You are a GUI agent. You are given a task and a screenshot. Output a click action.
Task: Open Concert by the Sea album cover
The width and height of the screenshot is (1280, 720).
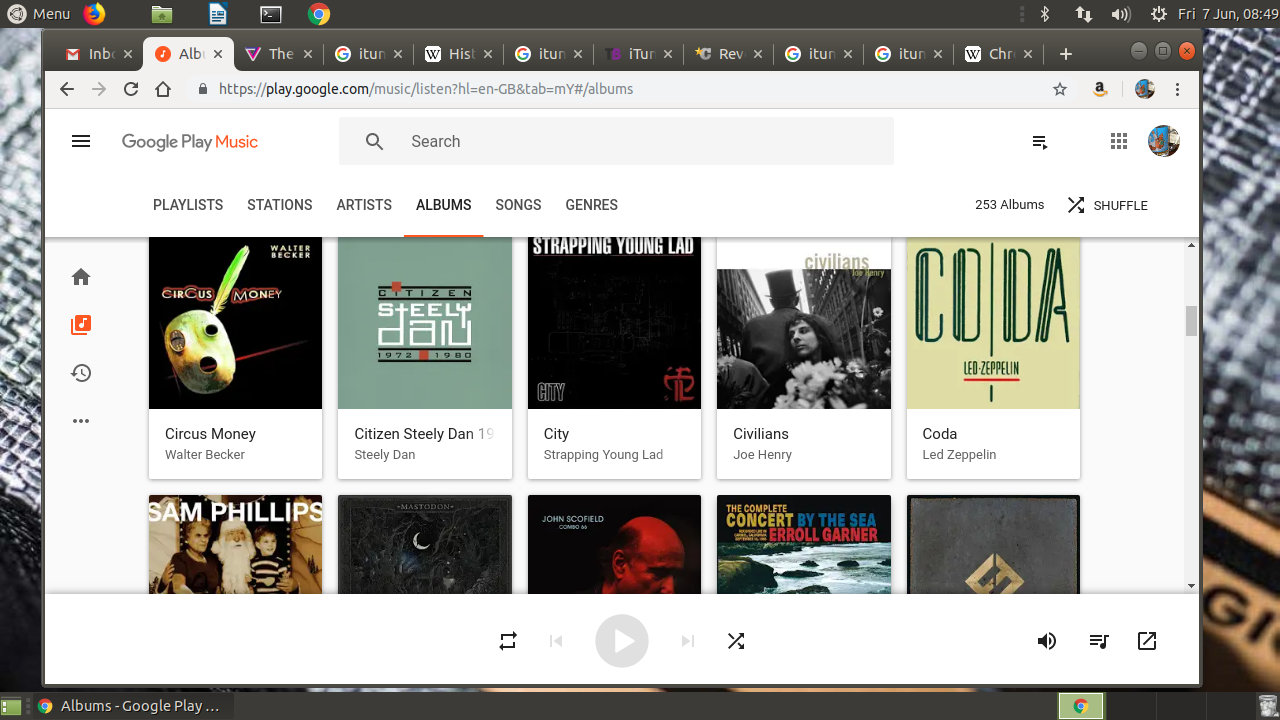[x=804, y=544]
